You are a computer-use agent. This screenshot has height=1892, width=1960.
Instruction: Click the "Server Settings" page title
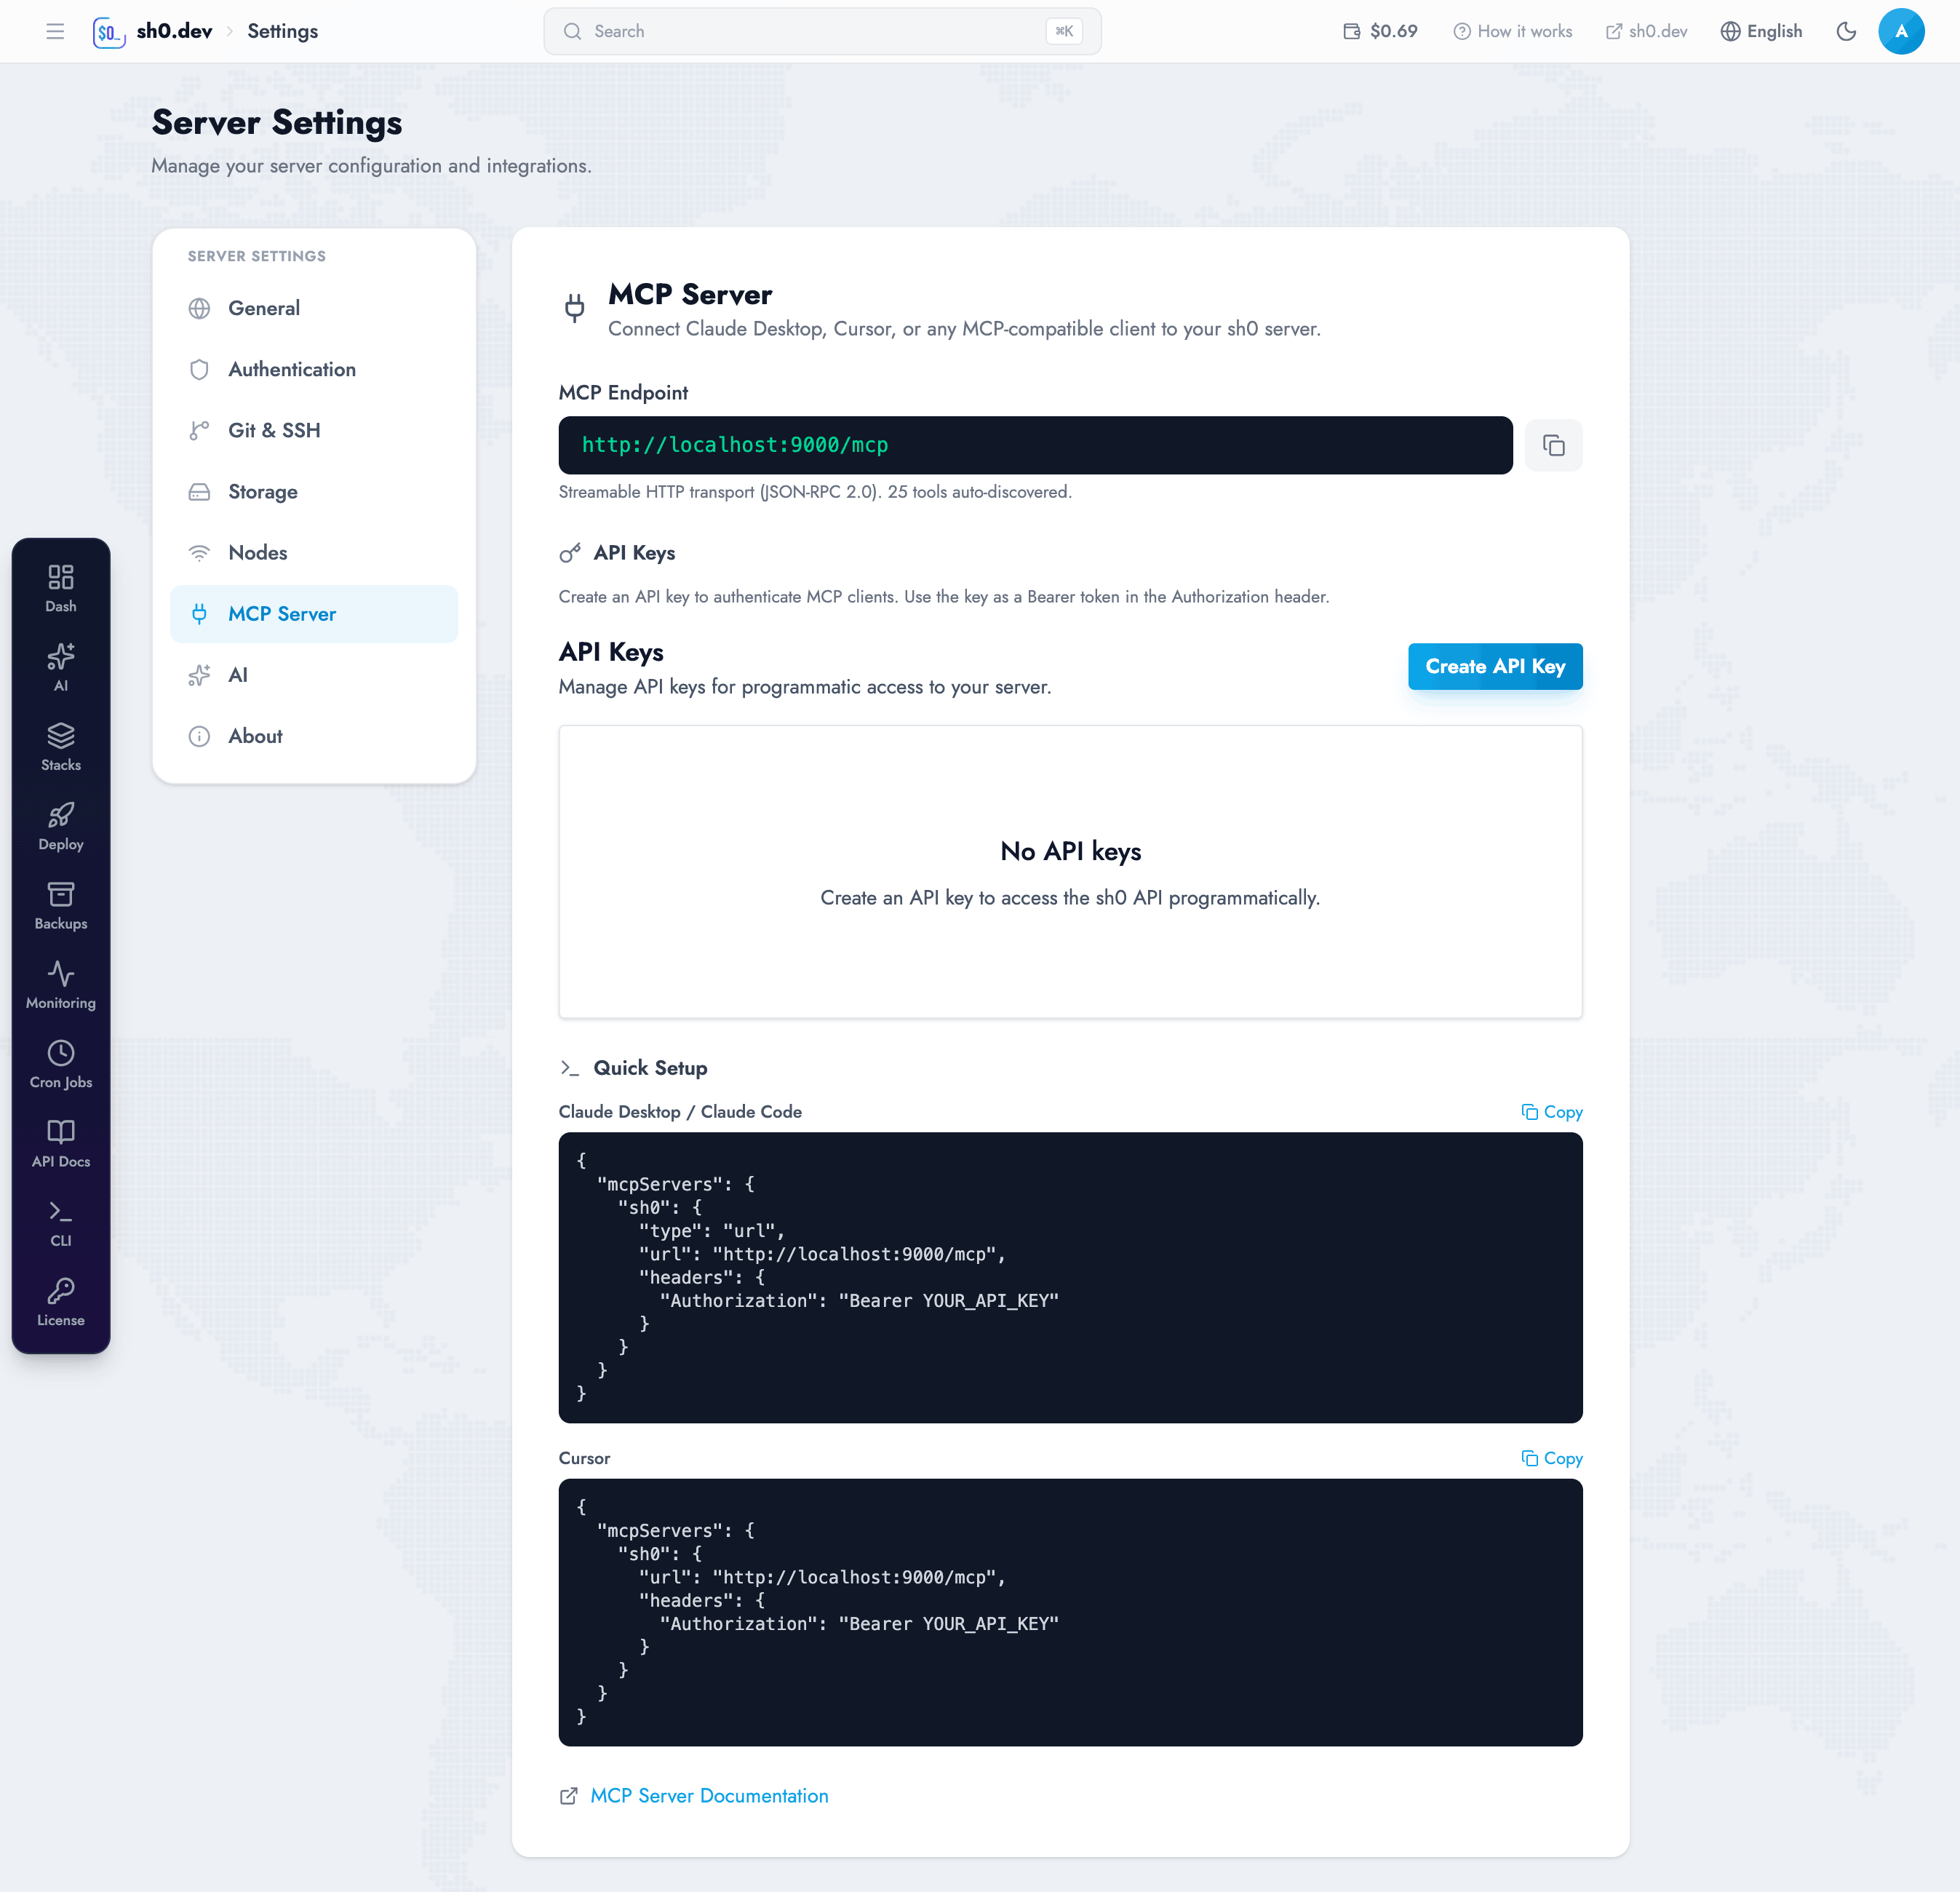[x=277, y=122]
